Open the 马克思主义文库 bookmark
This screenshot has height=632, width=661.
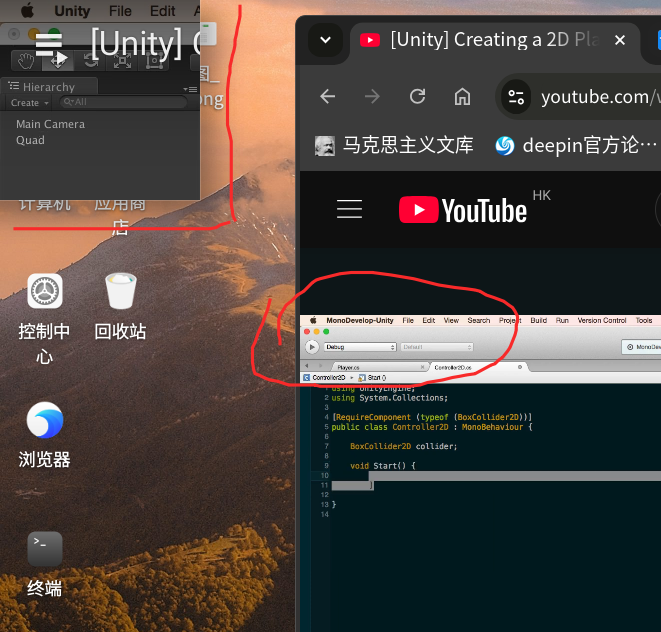pos(395,145)
